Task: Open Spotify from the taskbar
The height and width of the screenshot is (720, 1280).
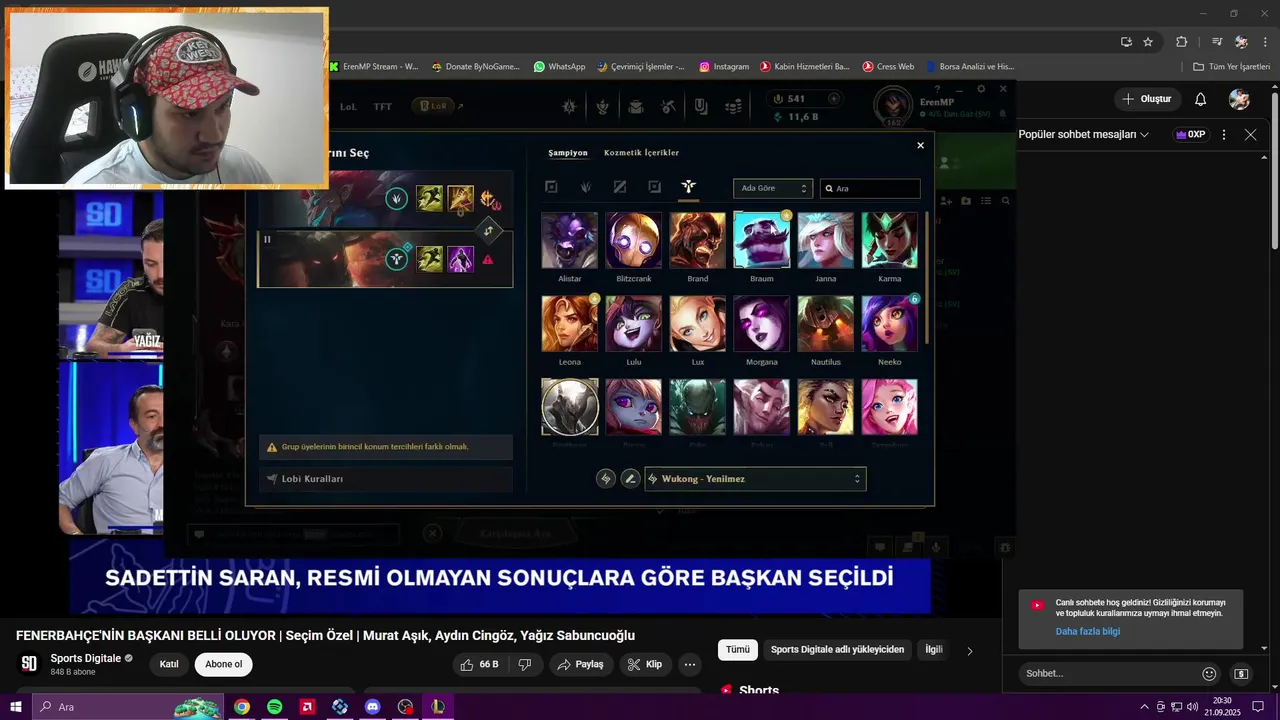Action: tap(275, 707)
